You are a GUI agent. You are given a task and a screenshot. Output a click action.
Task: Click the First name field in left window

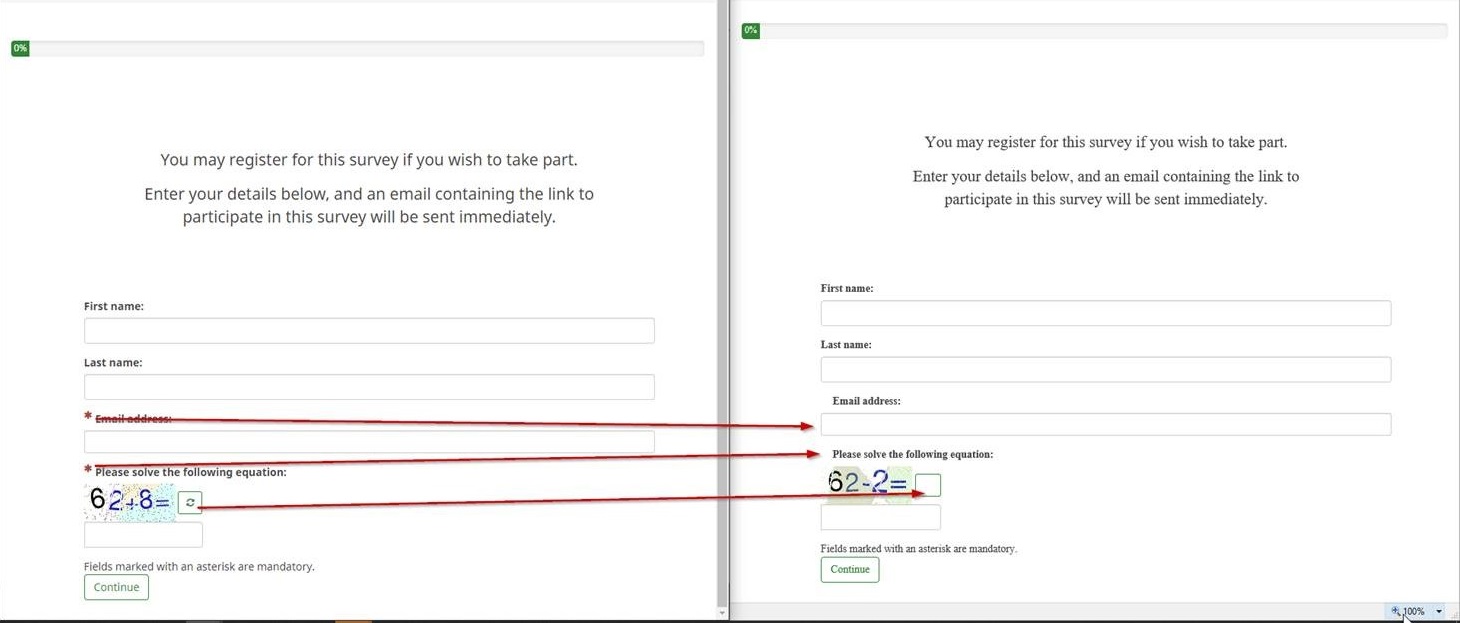point(369,331)
